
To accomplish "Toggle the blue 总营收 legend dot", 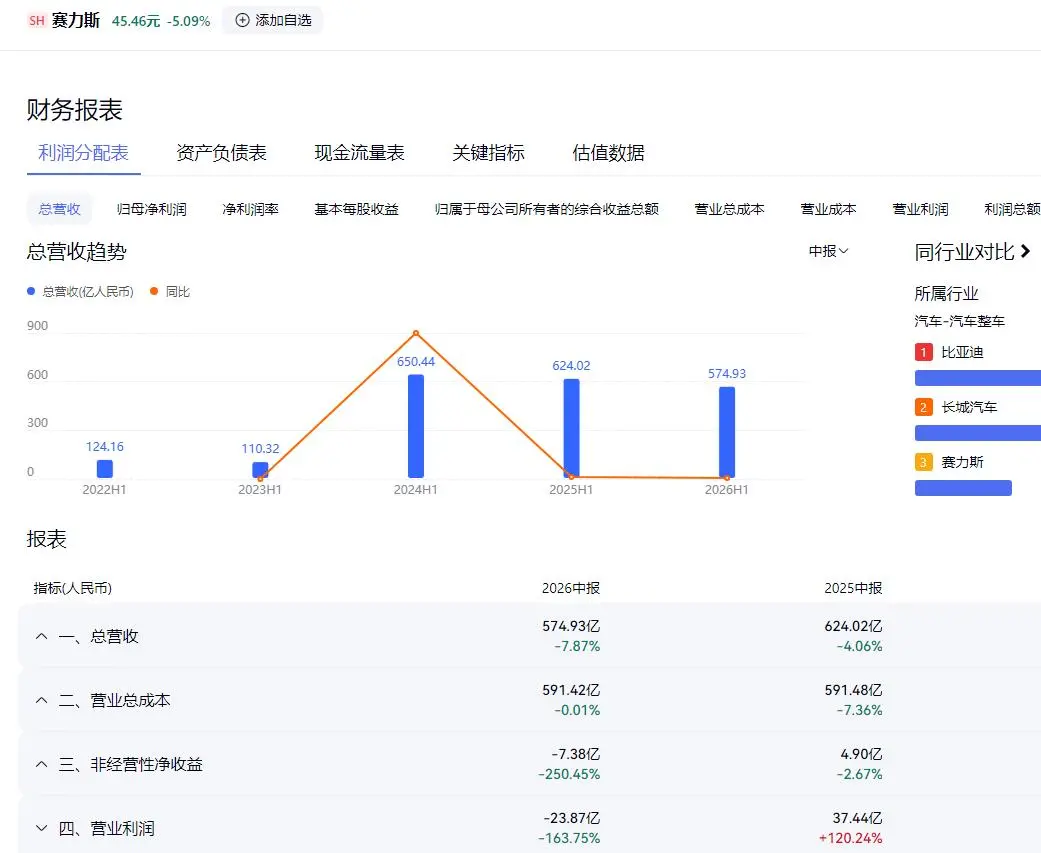I will pyautogui.click(x=31, y=291).
